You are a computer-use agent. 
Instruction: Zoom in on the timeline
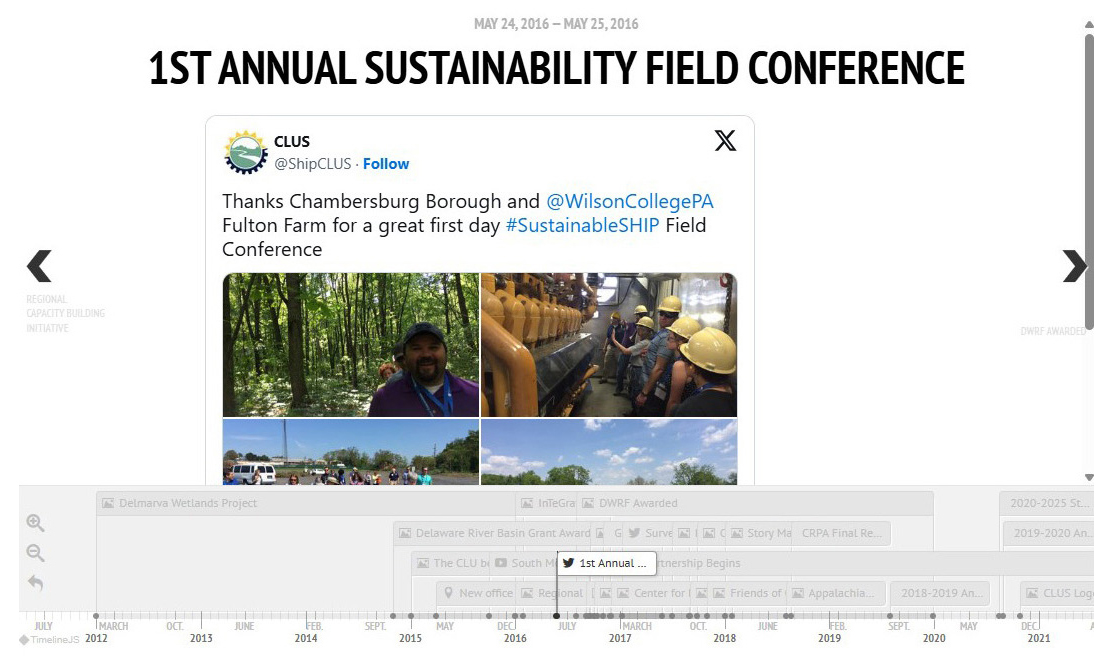(x=35, y=523)
